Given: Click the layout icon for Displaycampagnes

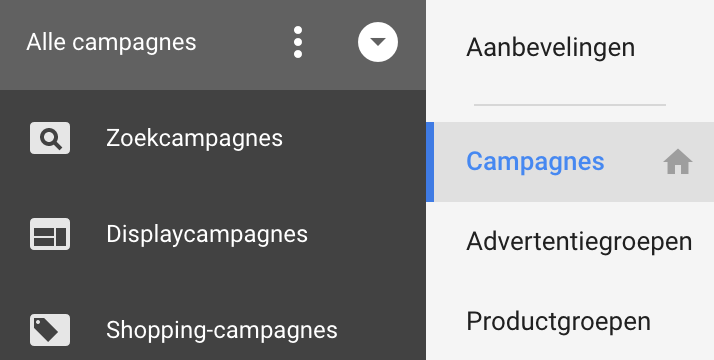Looking at the screenshot, I should point(50,234).
